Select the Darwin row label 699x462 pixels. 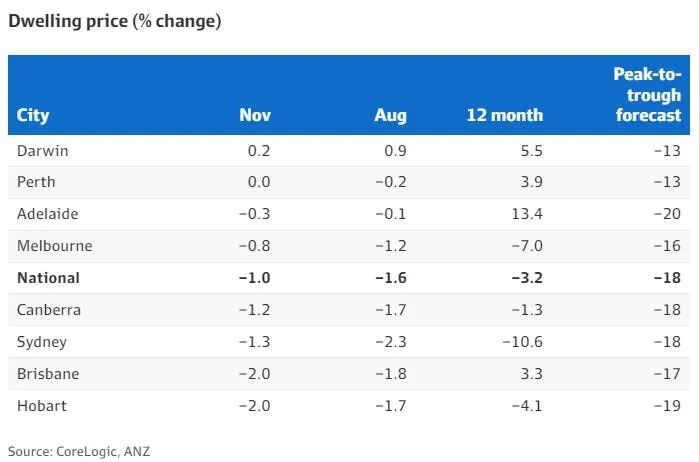point(42,151)
